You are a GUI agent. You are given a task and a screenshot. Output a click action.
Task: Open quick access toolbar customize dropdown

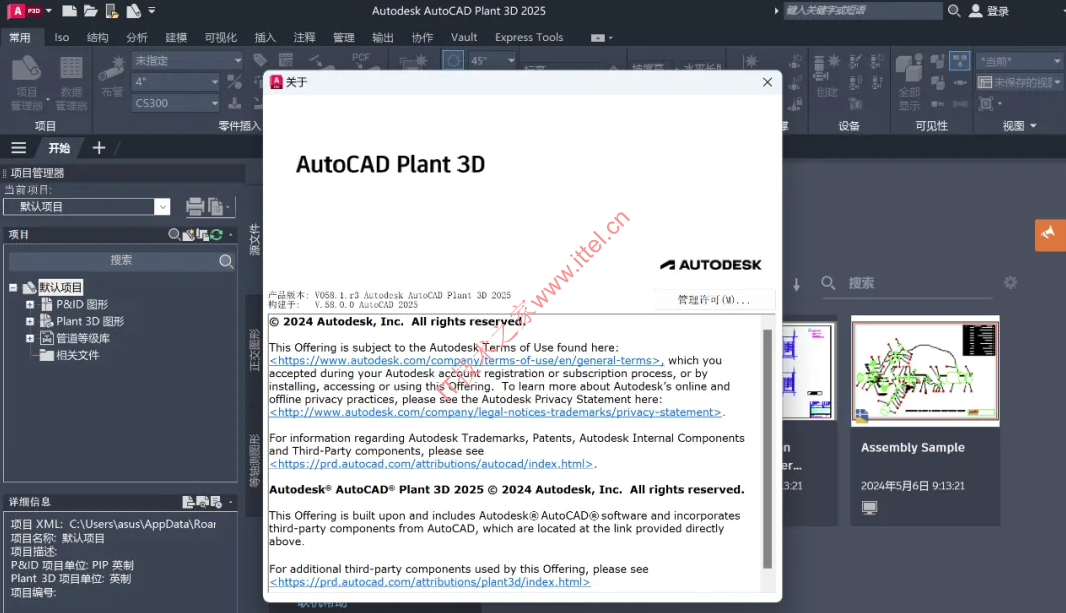click(152, 11)
